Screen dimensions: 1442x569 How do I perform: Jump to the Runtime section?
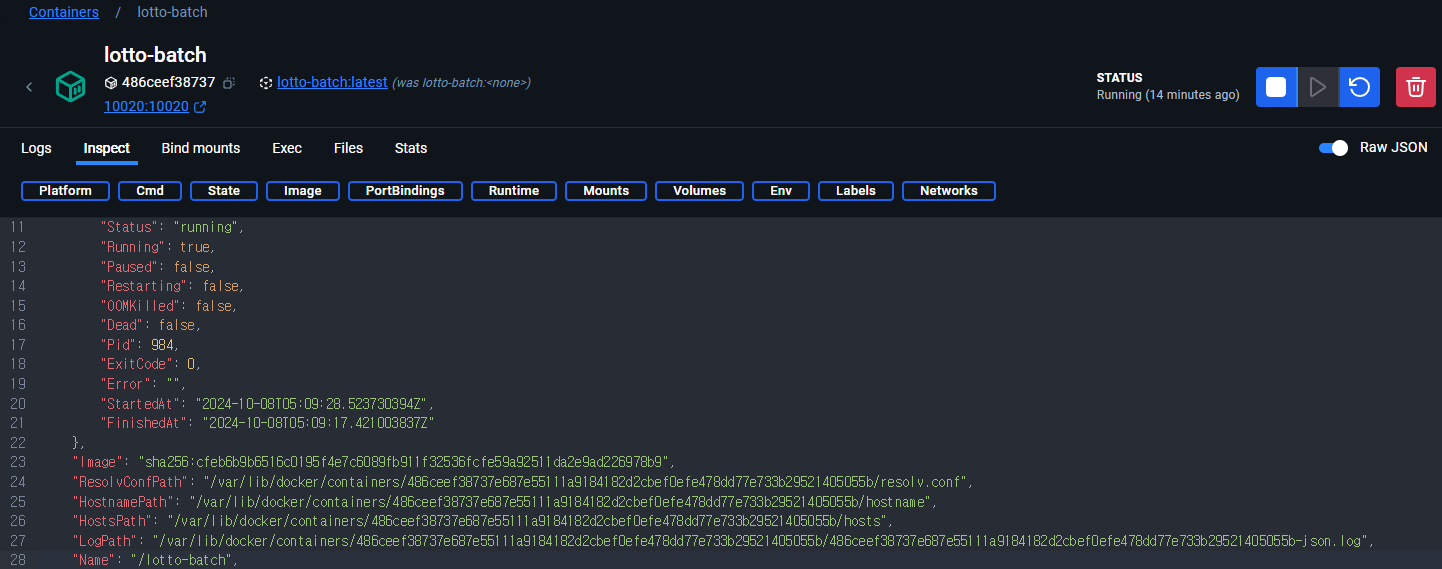tap(514, 191)
